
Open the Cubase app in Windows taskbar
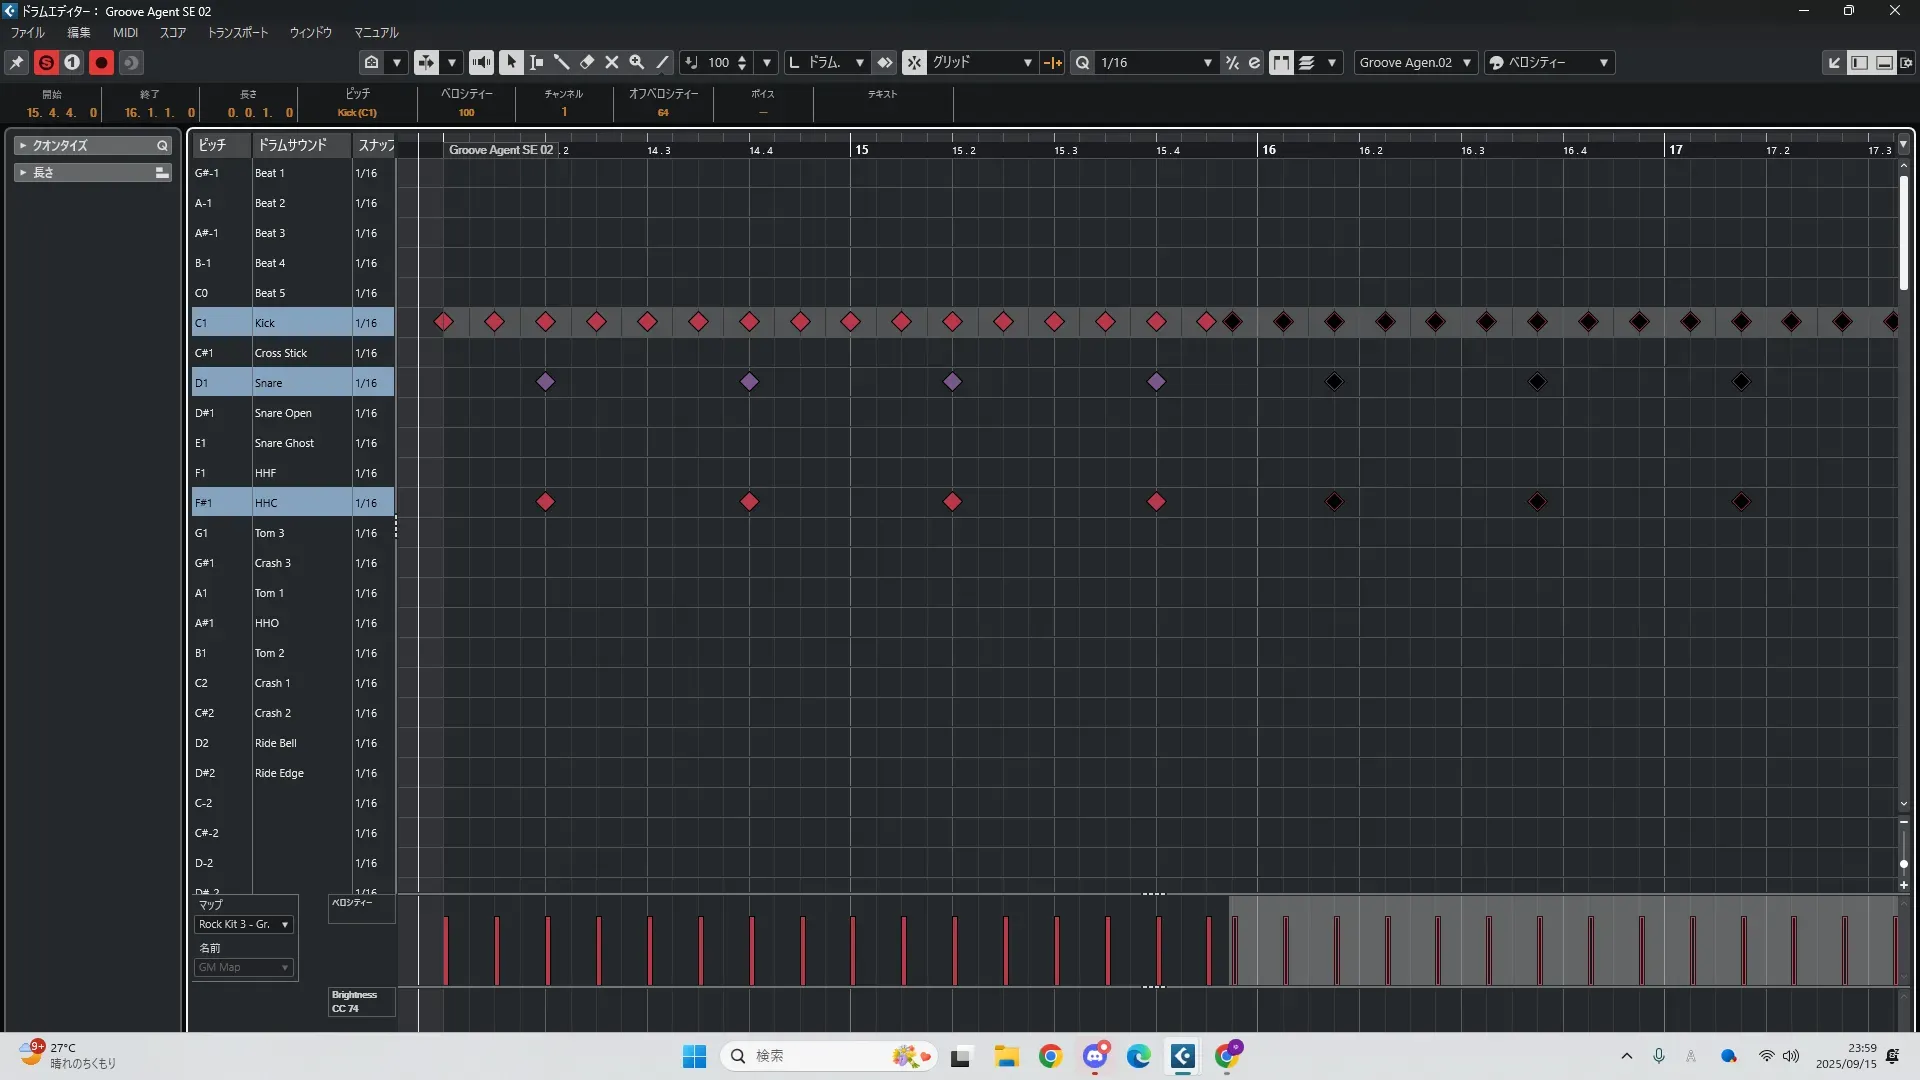[x=1183, y=1056]
